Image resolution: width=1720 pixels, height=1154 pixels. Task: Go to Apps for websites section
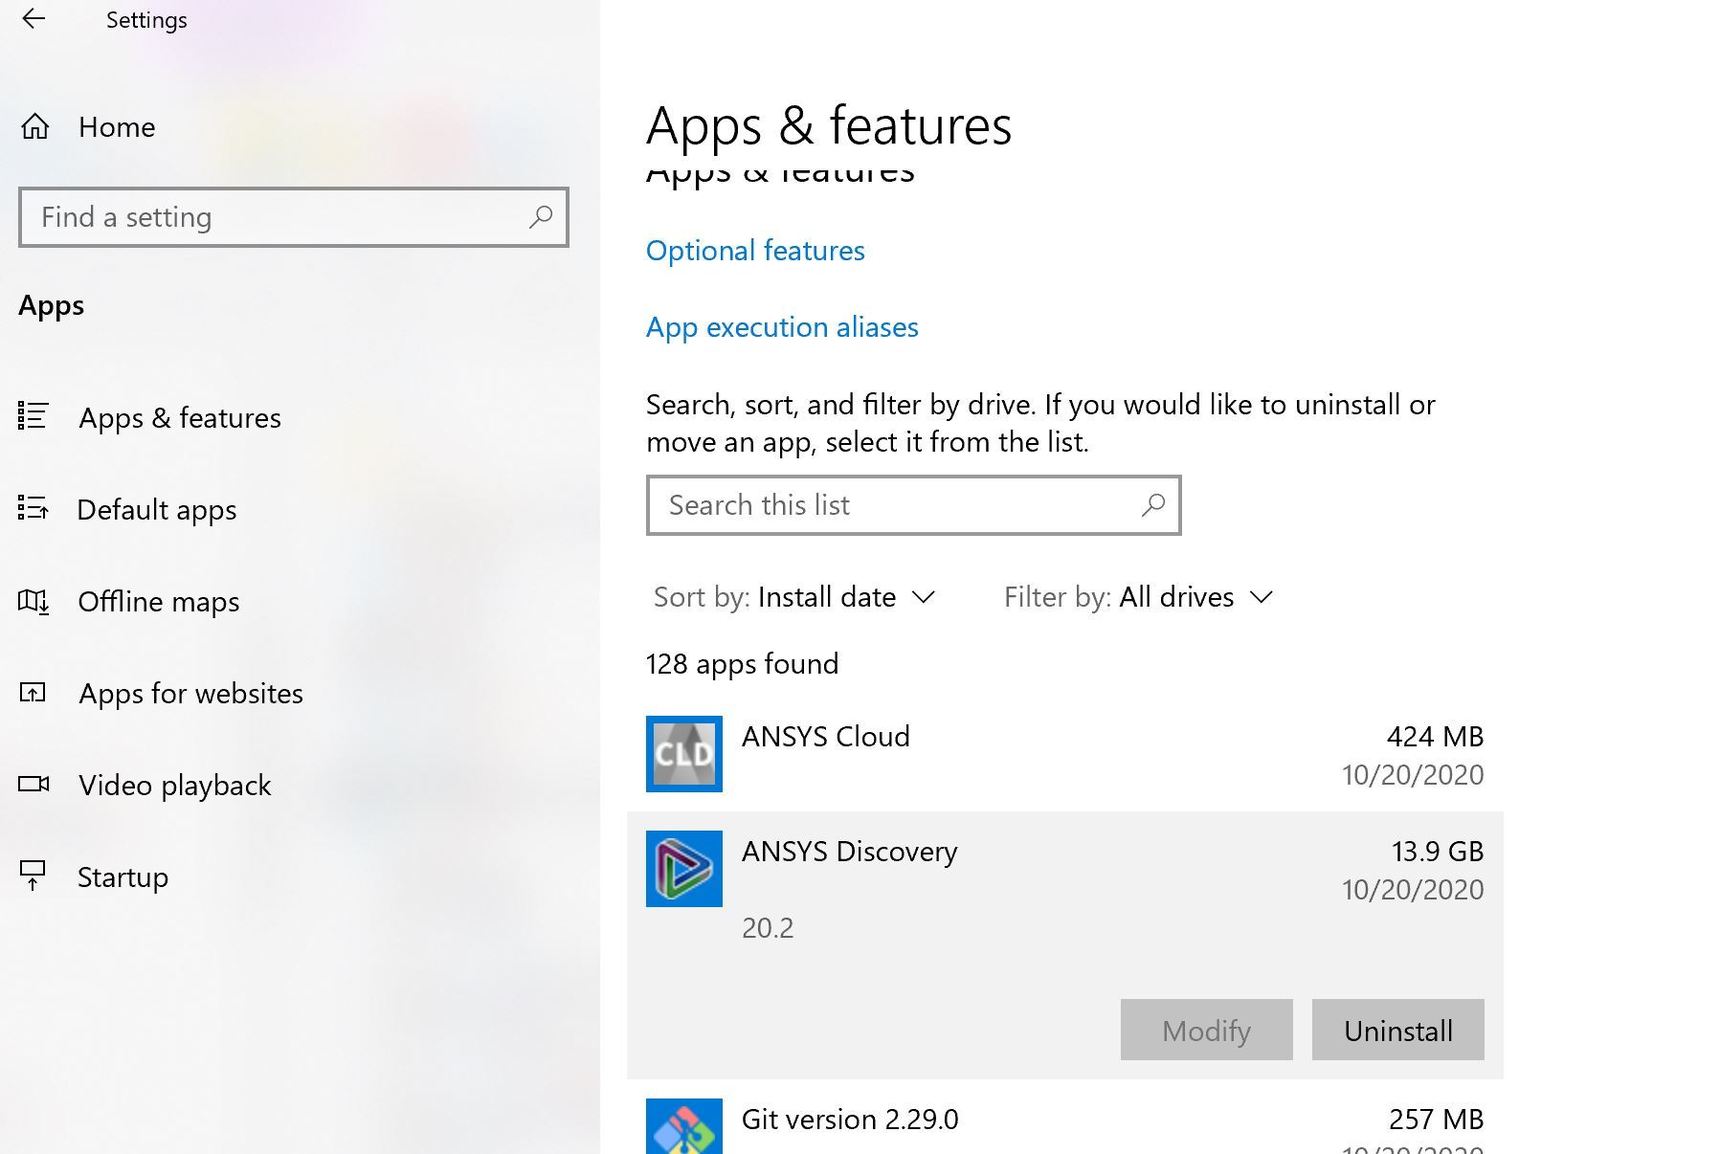click(x=190, y=693)
